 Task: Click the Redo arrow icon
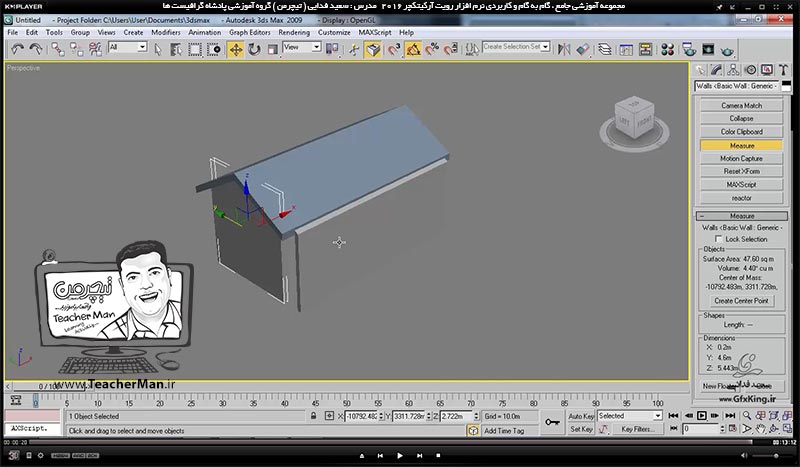(x=36, y=49)
